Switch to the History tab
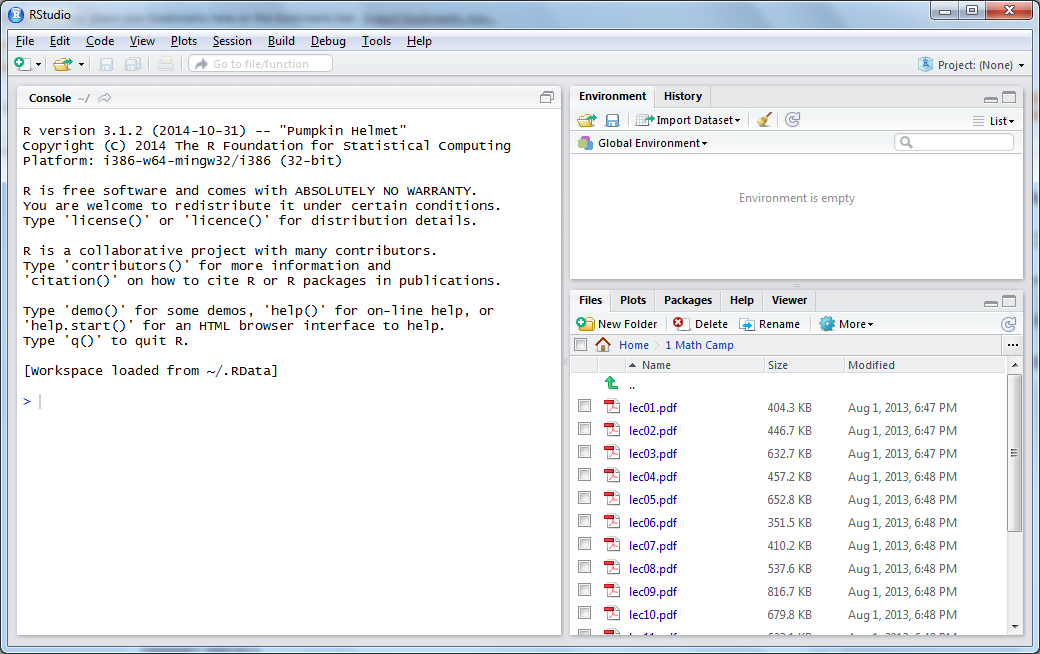1040x654 pixels. pos(682,96)
